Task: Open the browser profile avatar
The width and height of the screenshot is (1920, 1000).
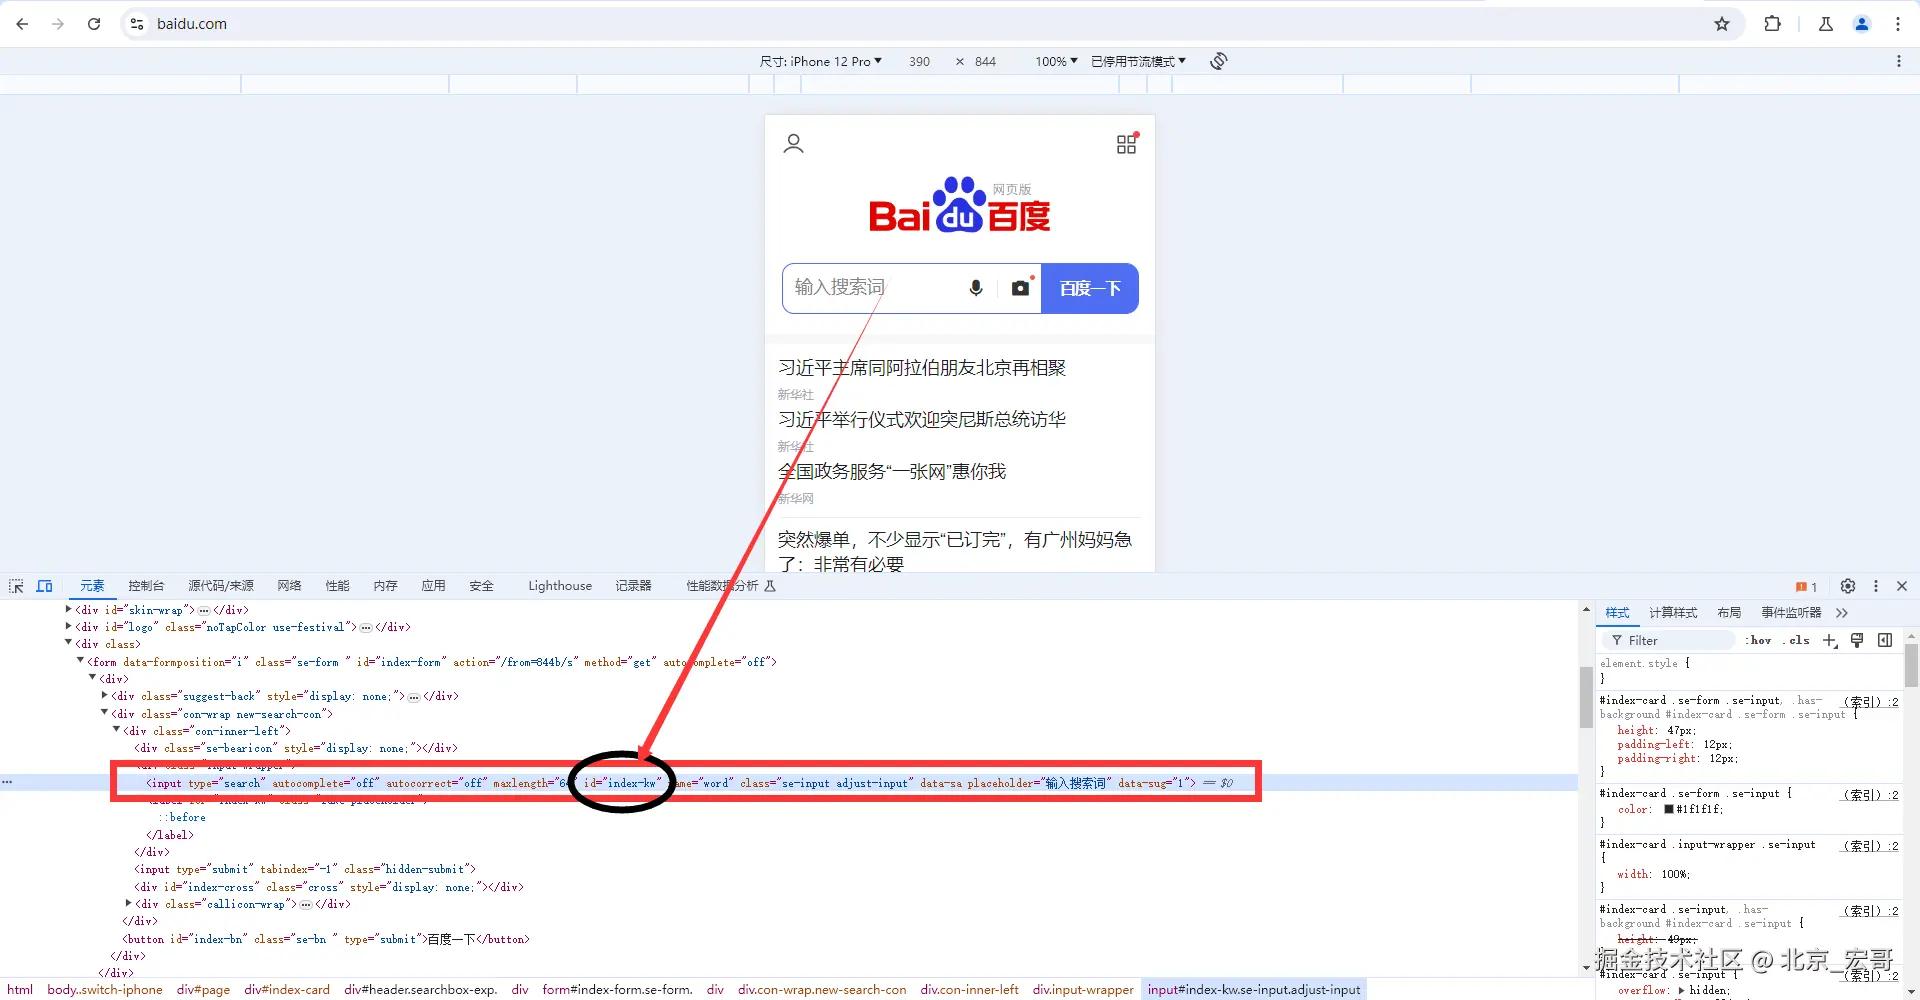Action: [x=1862, y=24]
